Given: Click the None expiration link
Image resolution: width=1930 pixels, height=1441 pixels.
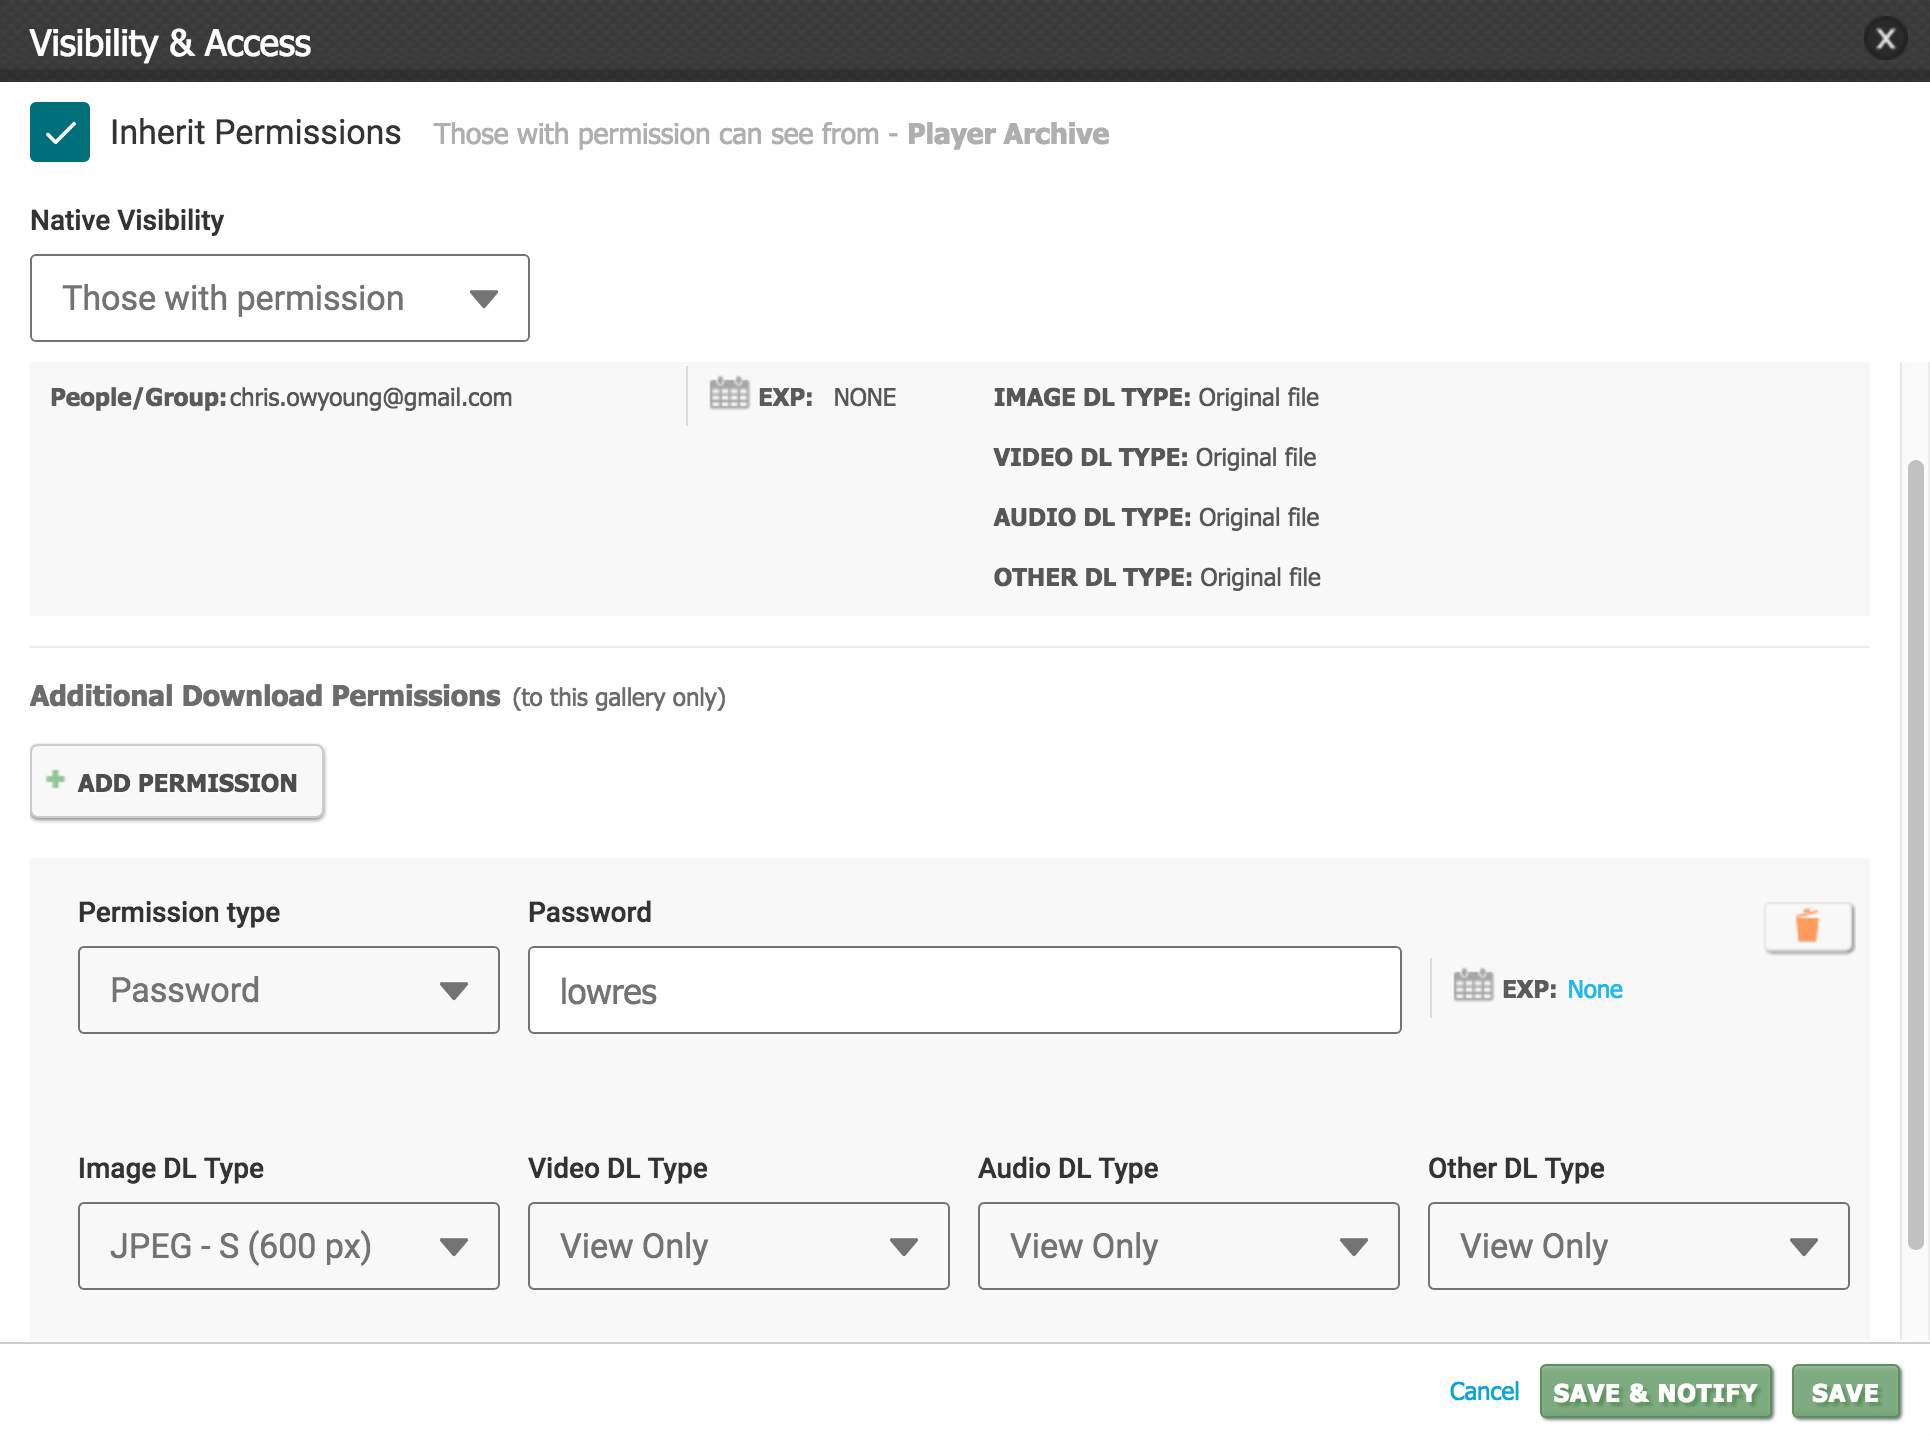Looking at the screenshot, I should [x=1594, y=989].
